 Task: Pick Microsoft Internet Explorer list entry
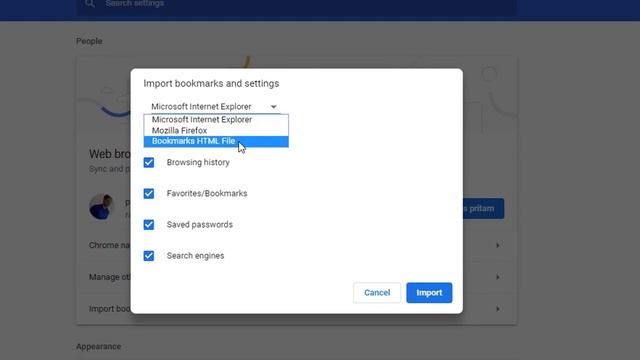216,120
